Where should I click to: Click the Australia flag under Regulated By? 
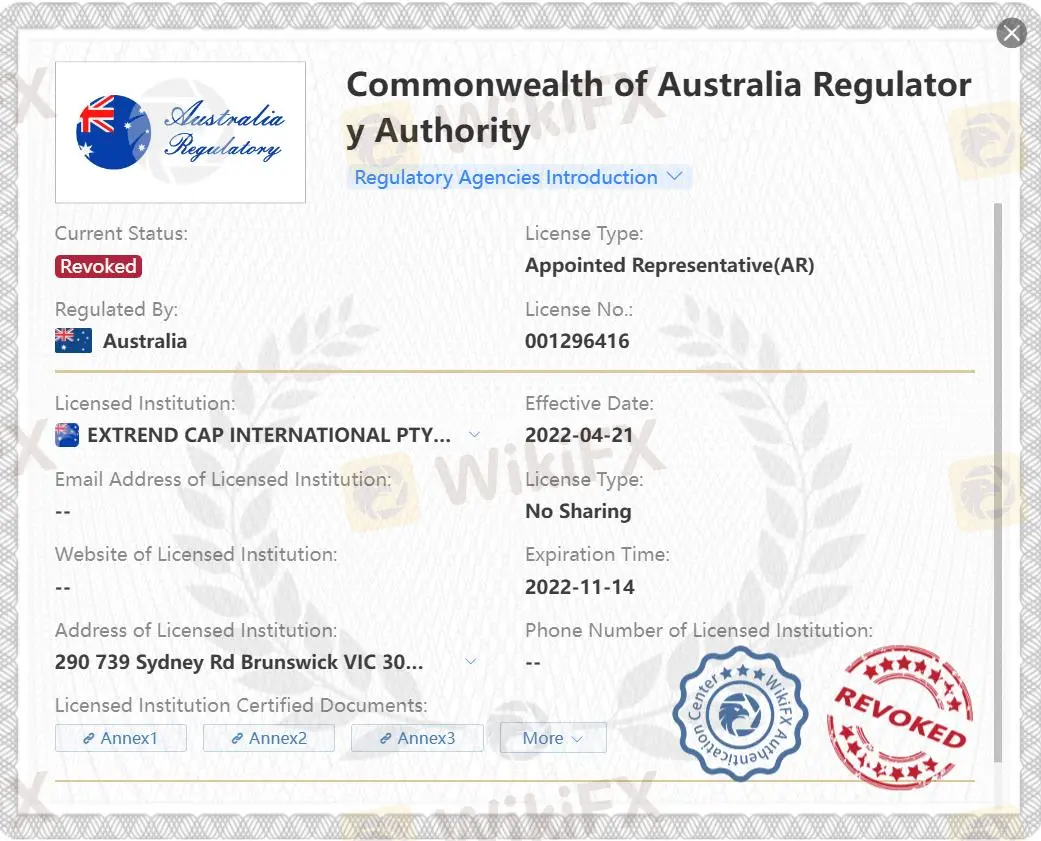73,341
